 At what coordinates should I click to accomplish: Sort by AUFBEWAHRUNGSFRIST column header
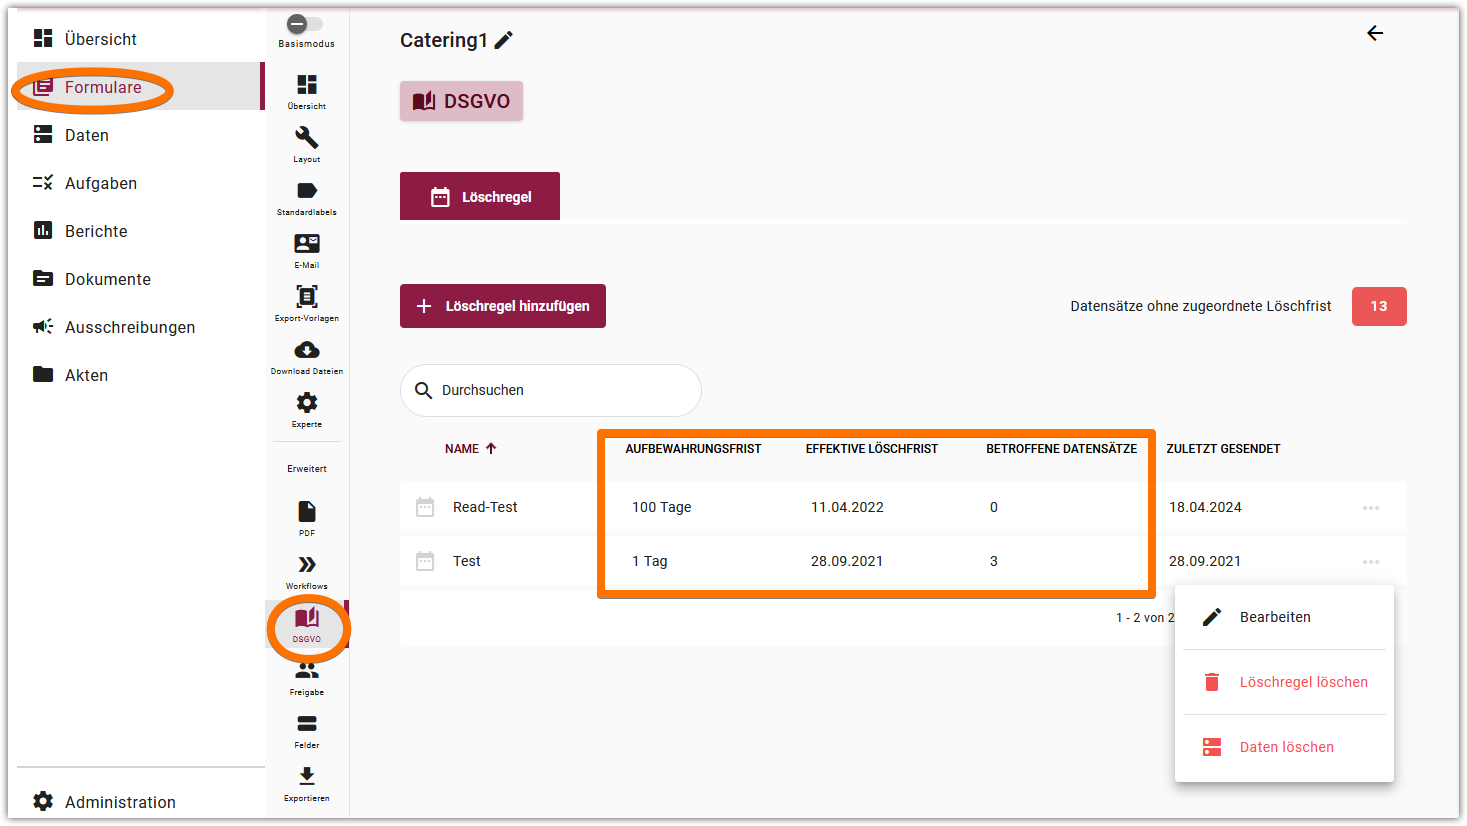(x=693, y=449)
